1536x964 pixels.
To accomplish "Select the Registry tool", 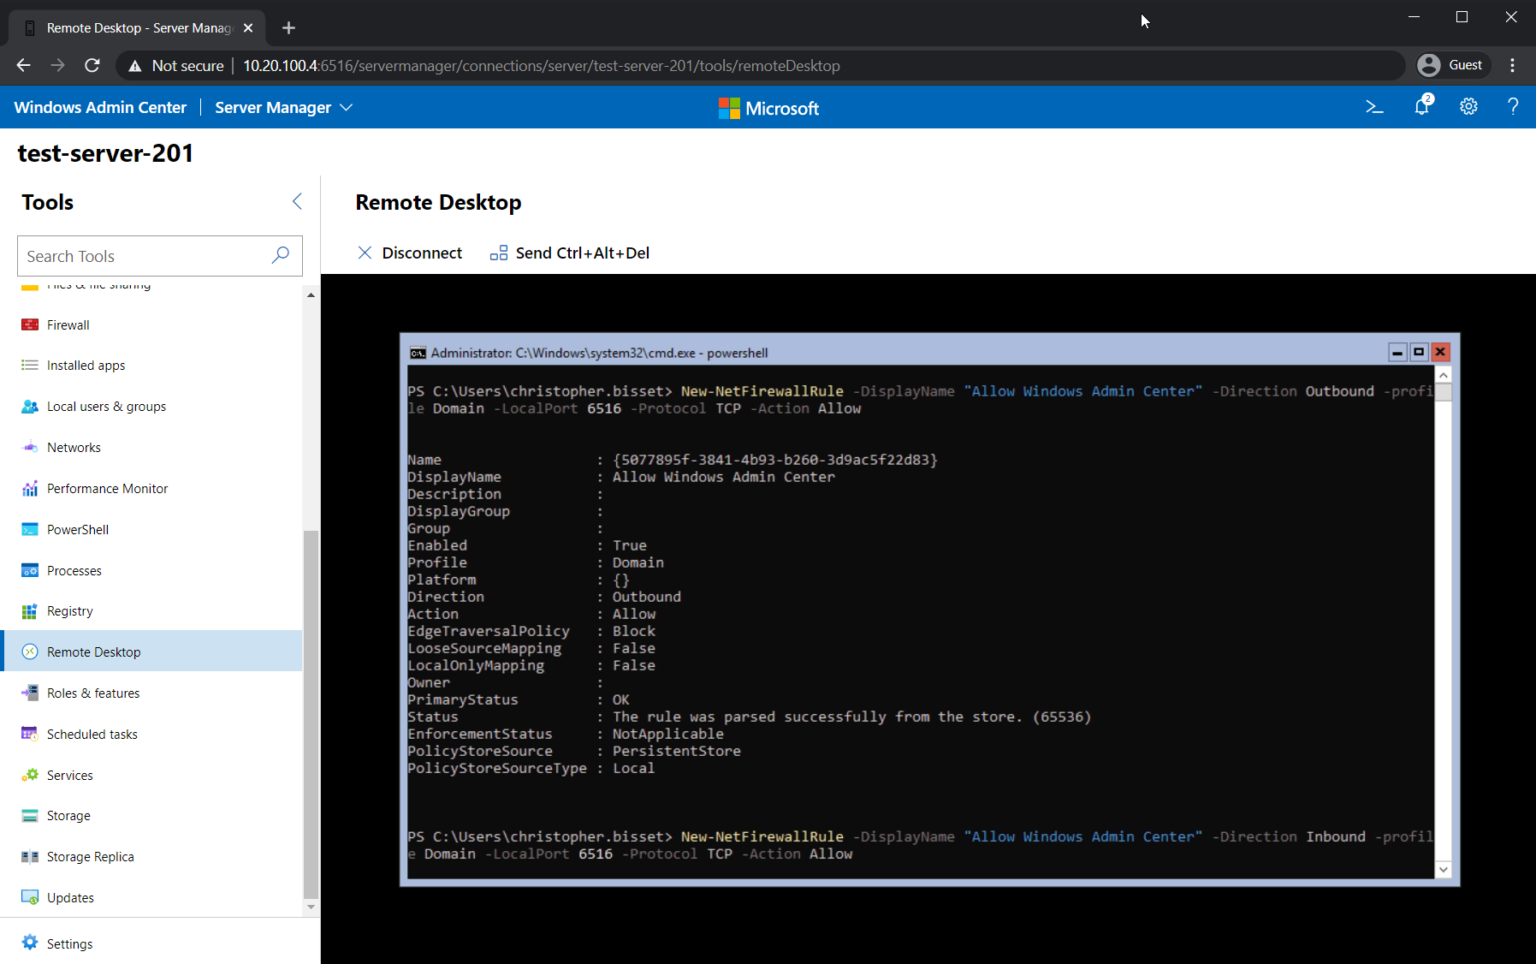I will pyautogui.click(x=69, y=611).
